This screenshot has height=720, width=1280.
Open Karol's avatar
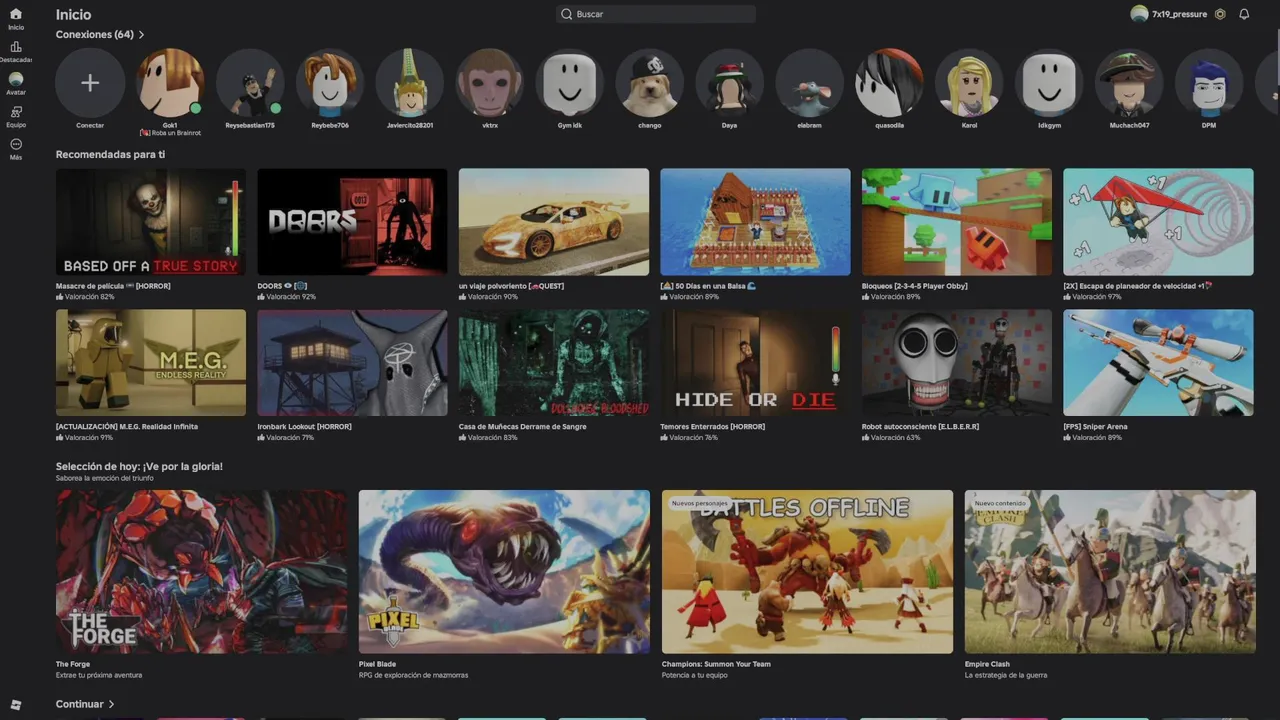point(969,83)
